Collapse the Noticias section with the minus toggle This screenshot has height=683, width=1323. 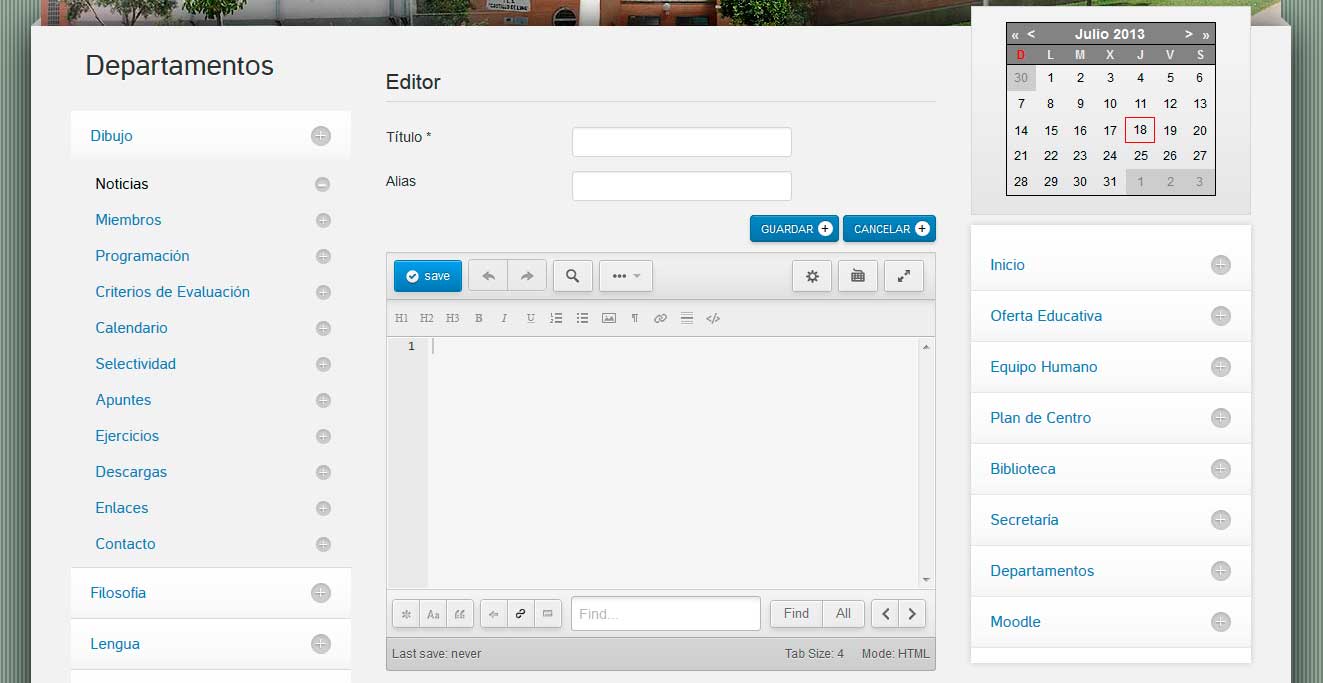pos(322,184)
